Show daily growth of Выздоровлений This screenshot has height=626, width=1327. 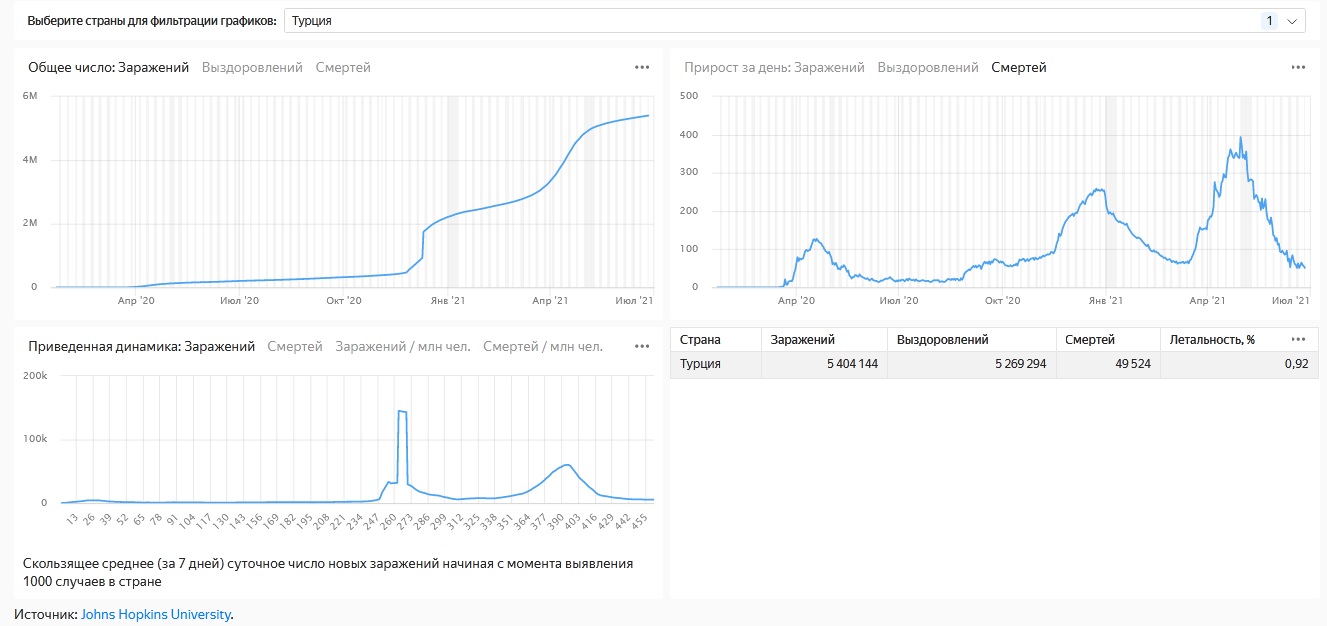928,68
